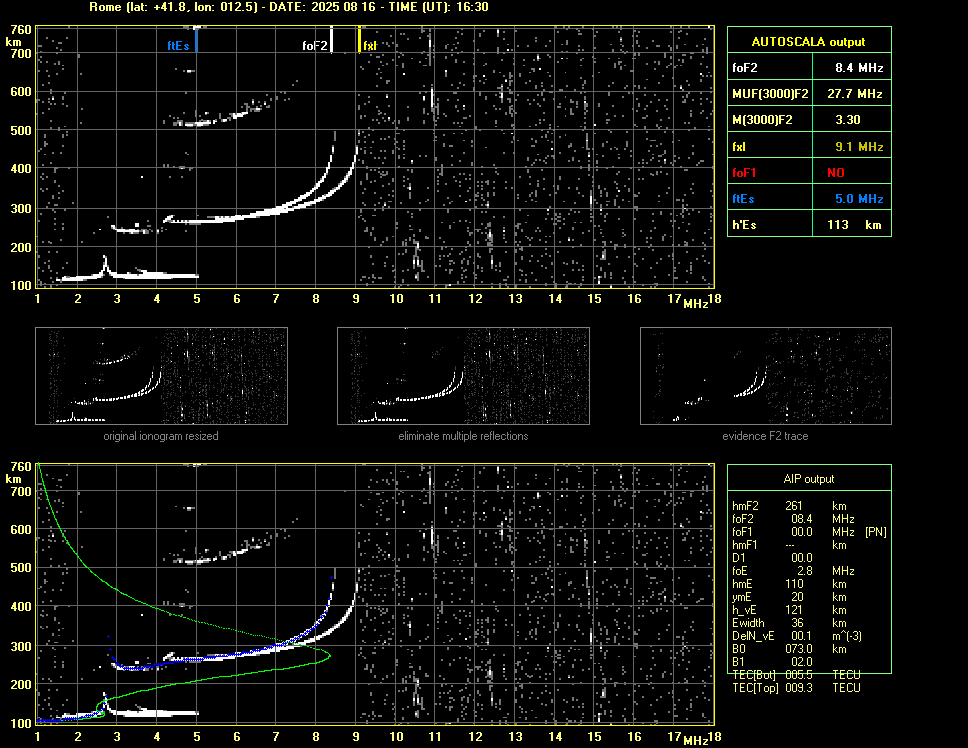Click the 'evidence F2 trace' caption
The width and height of the screenshot is (968, 748).
pyautogui.click(x=765, y=436)
